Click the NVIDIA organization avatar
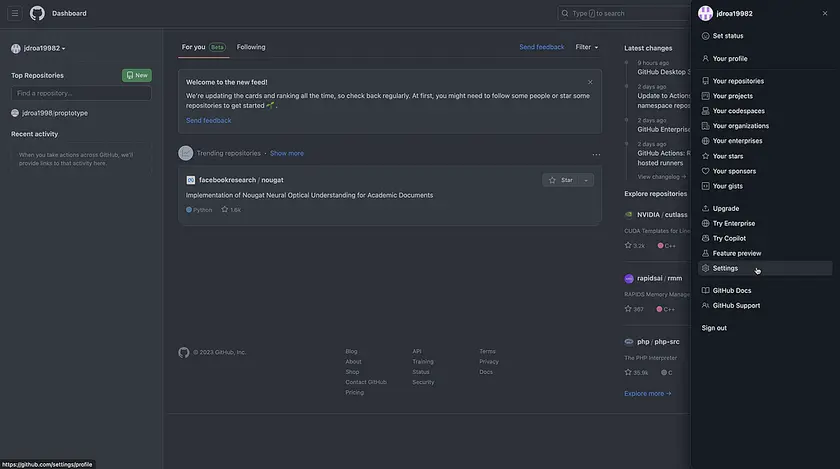840x469 pixels. 628,215
